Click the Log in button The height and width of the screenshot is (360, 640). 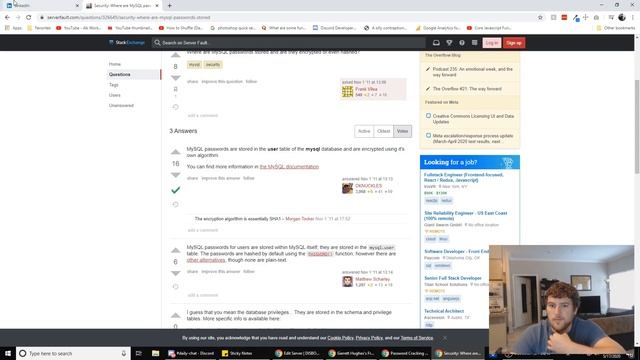(491, 43)
